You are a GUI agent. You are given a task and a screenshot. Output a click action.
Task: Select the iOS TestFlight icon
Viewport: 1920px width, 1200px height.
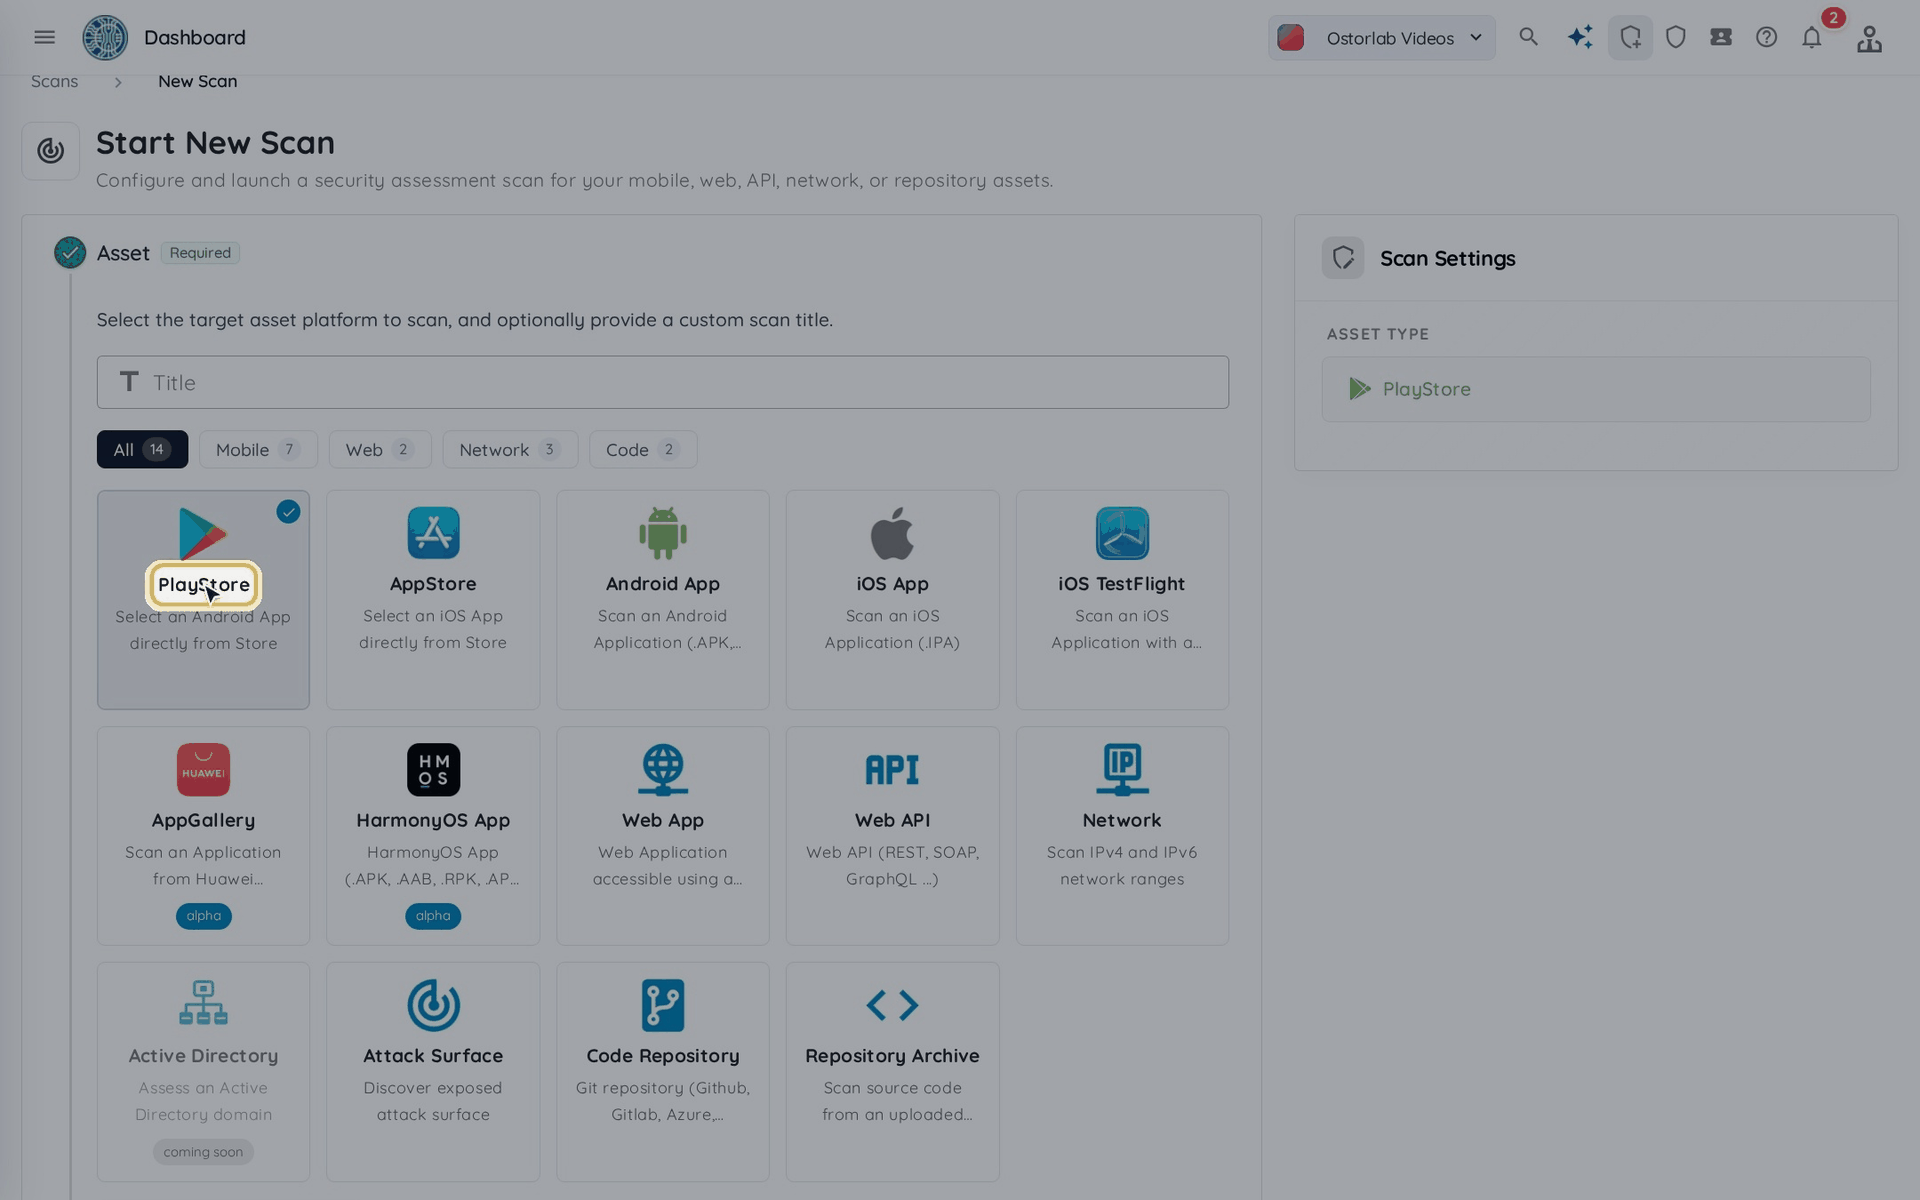pyautogui.click(x=1122, y=533)
